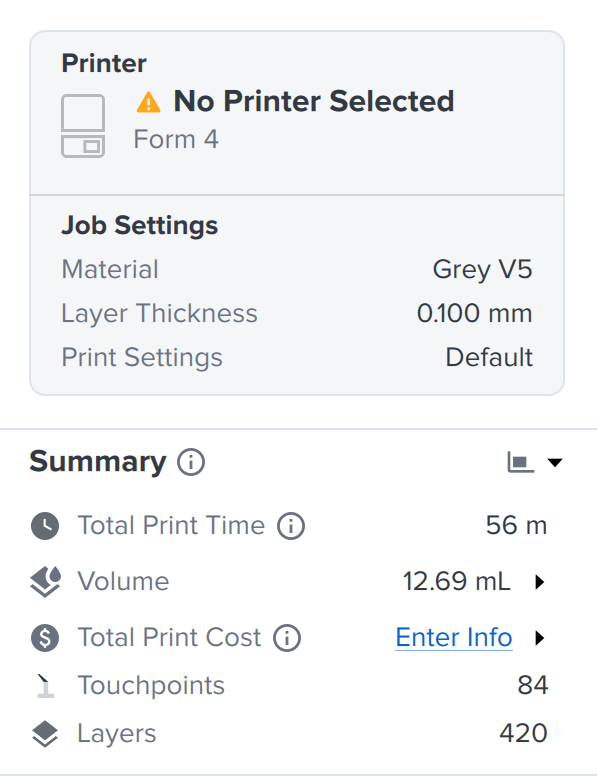This screenshot has height=776, width=597.
Task: Expand the Volume details arrow
Action: click(540, 582)
